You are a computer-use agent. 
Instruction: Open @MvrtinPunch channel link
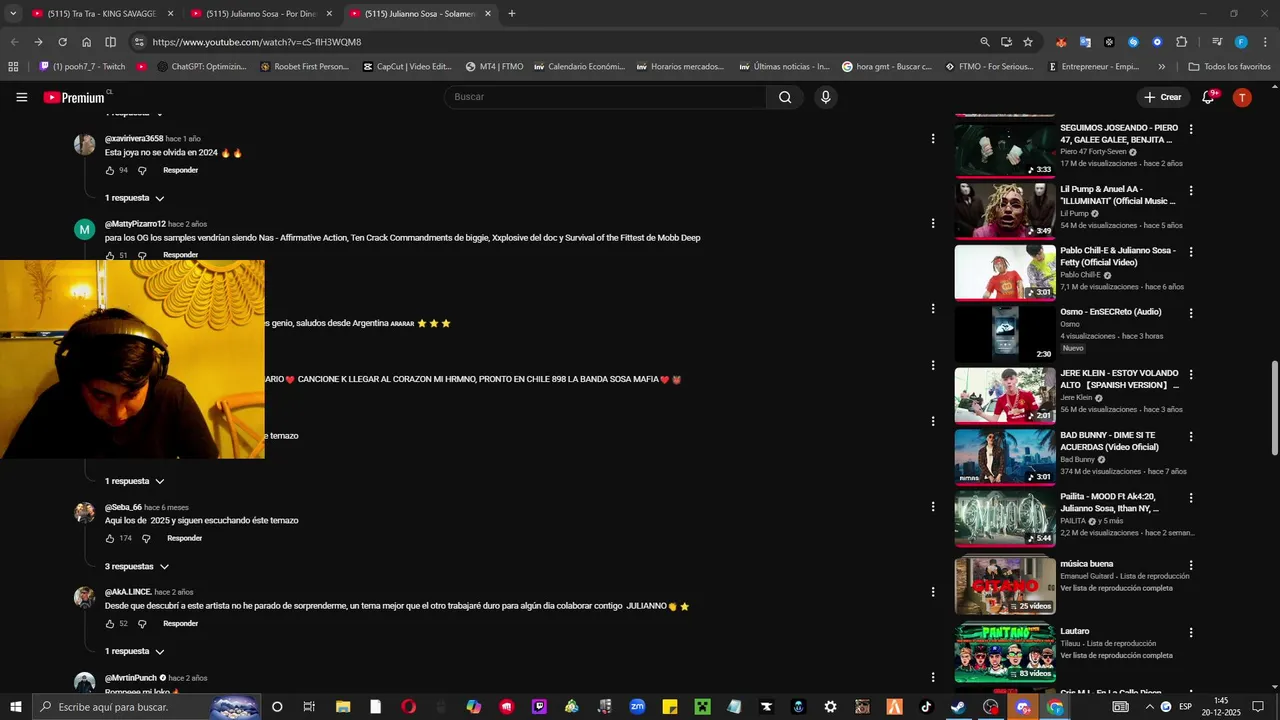(x=131, y=678)
